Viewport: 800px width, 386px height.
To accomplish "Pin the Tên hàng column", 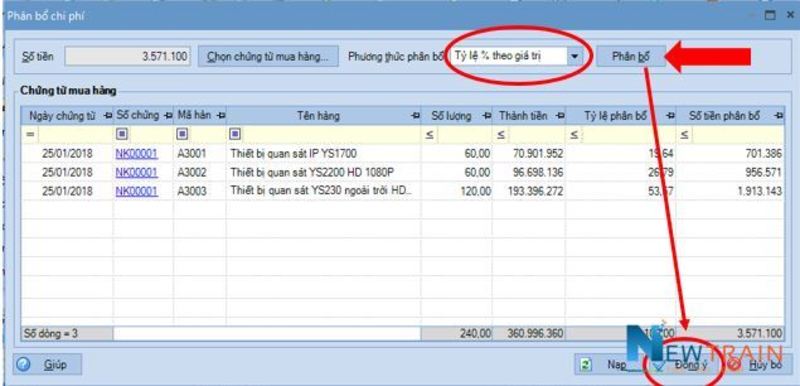I will pos(416,116).
